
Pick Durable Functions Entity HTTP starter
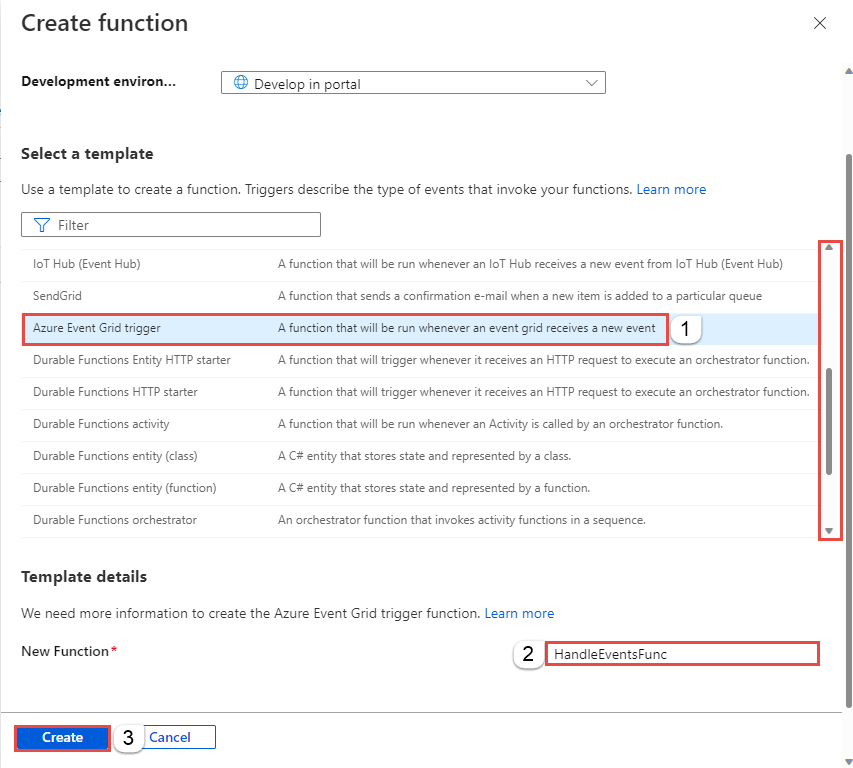[x=132, y=360]
